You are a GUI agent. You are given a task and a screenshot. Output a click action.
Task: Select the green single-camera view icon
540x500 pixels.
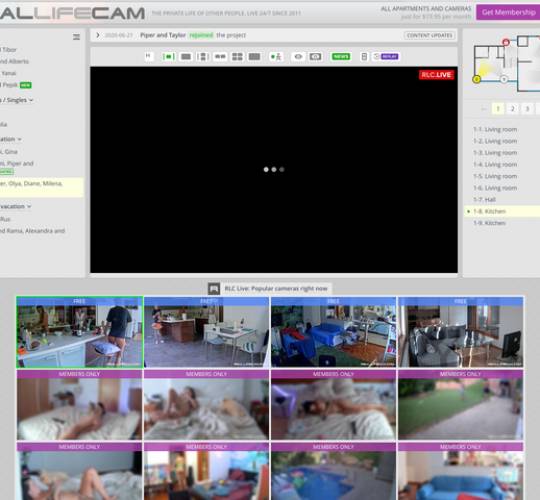pyautogui.click(x=169, y=56)
